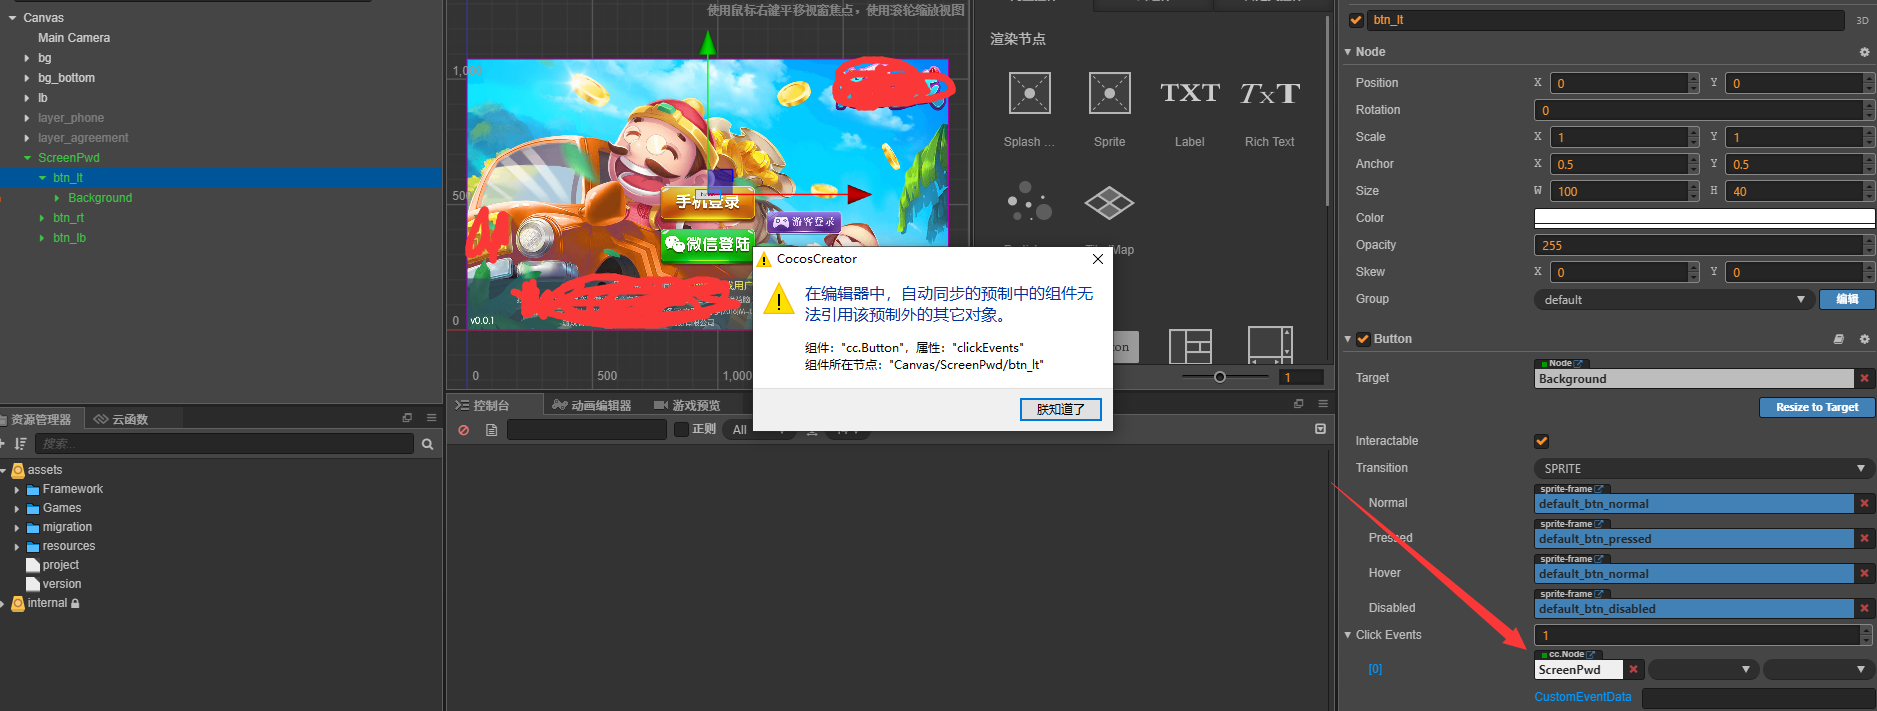Select the Main Camera node
Screen dimensions: 1877x711
click(x=74, y=38)
